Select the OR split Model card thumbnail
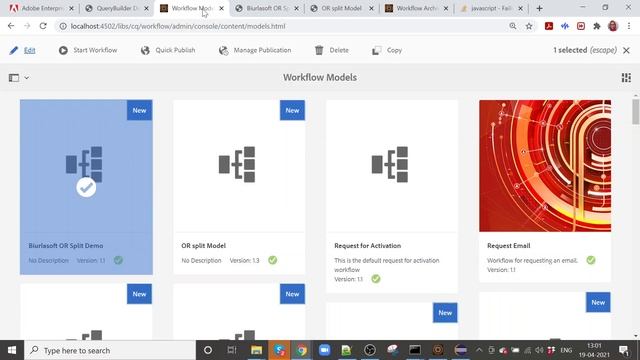 point(239,166)
